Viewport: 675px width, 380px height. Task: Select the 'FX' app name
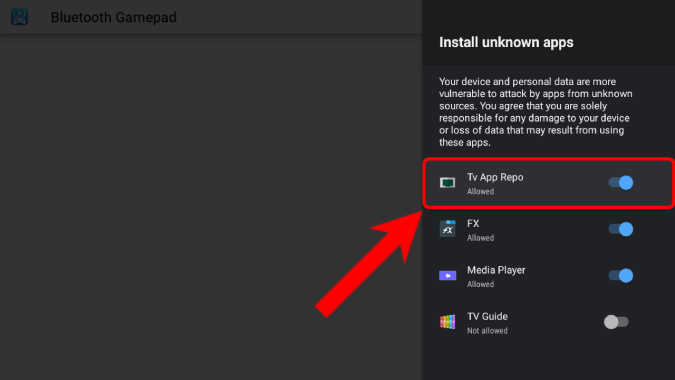click(473, 224)
